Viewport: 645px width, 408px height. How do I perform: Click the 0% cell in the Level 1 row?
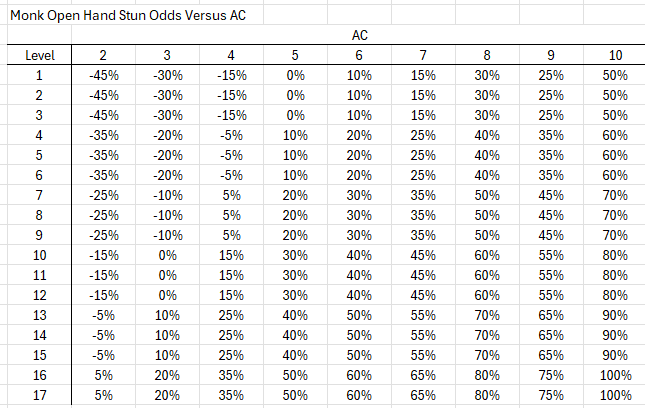[295, 75]
